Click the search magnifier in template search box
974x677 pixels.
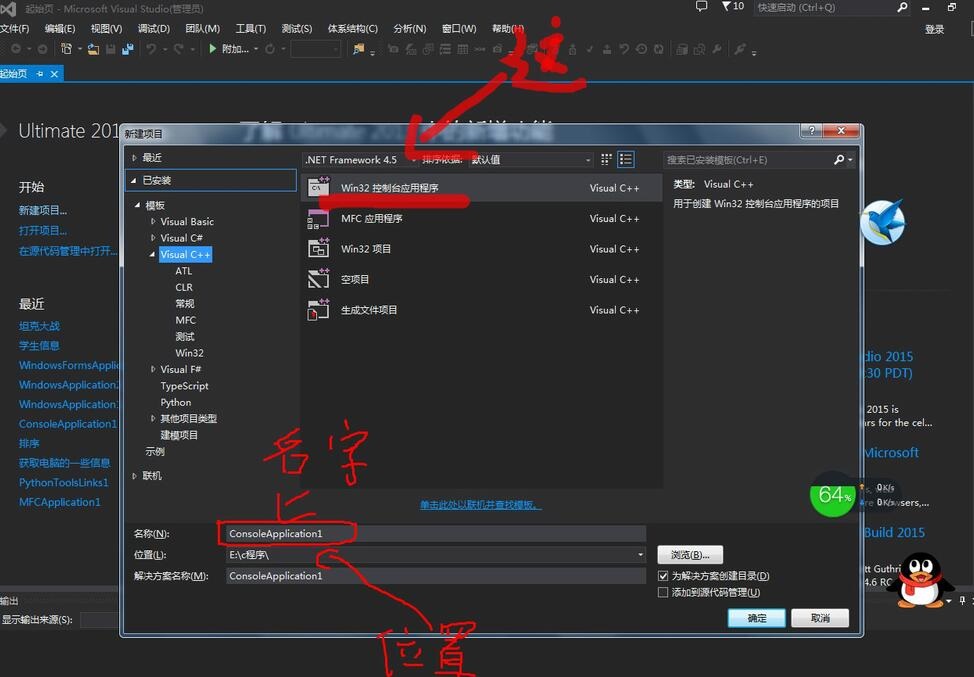tap(839, 160)
